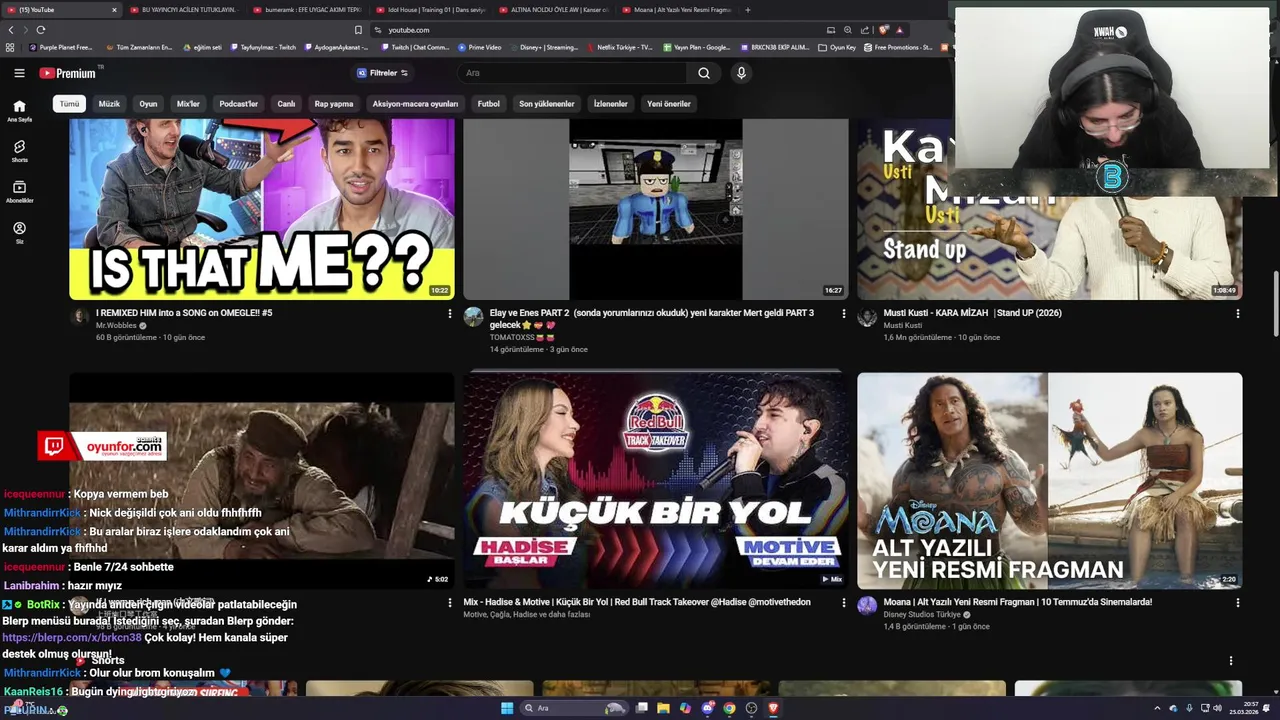Open Discord from the taskbar
The width and height of the screenshot is (1280, 720).
707,709
